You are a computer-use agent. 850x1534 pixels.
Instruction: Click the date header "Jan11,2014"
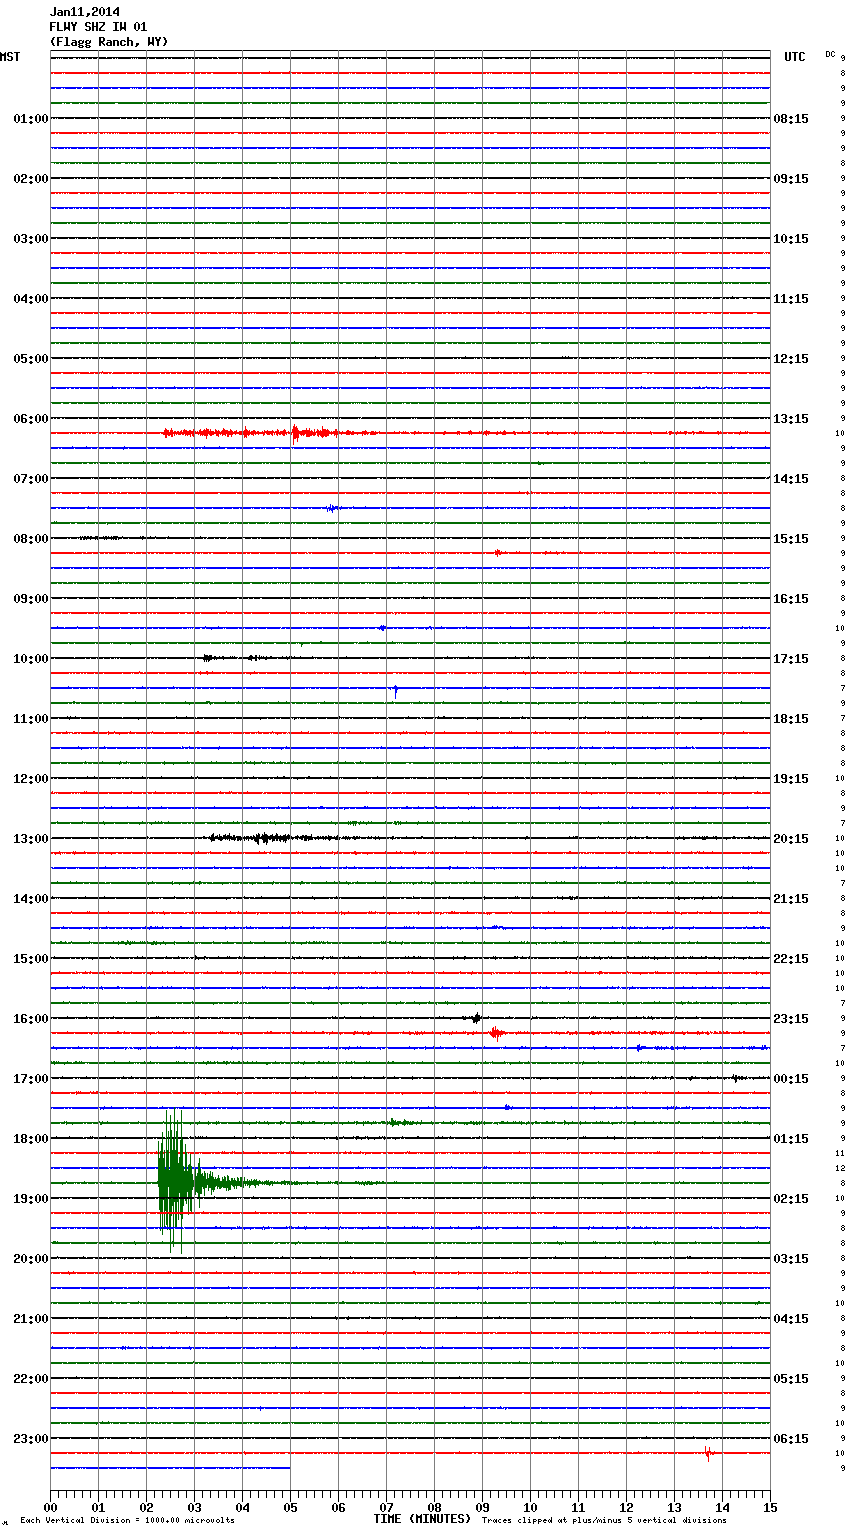pyautogui.click(x=85, y=12)
